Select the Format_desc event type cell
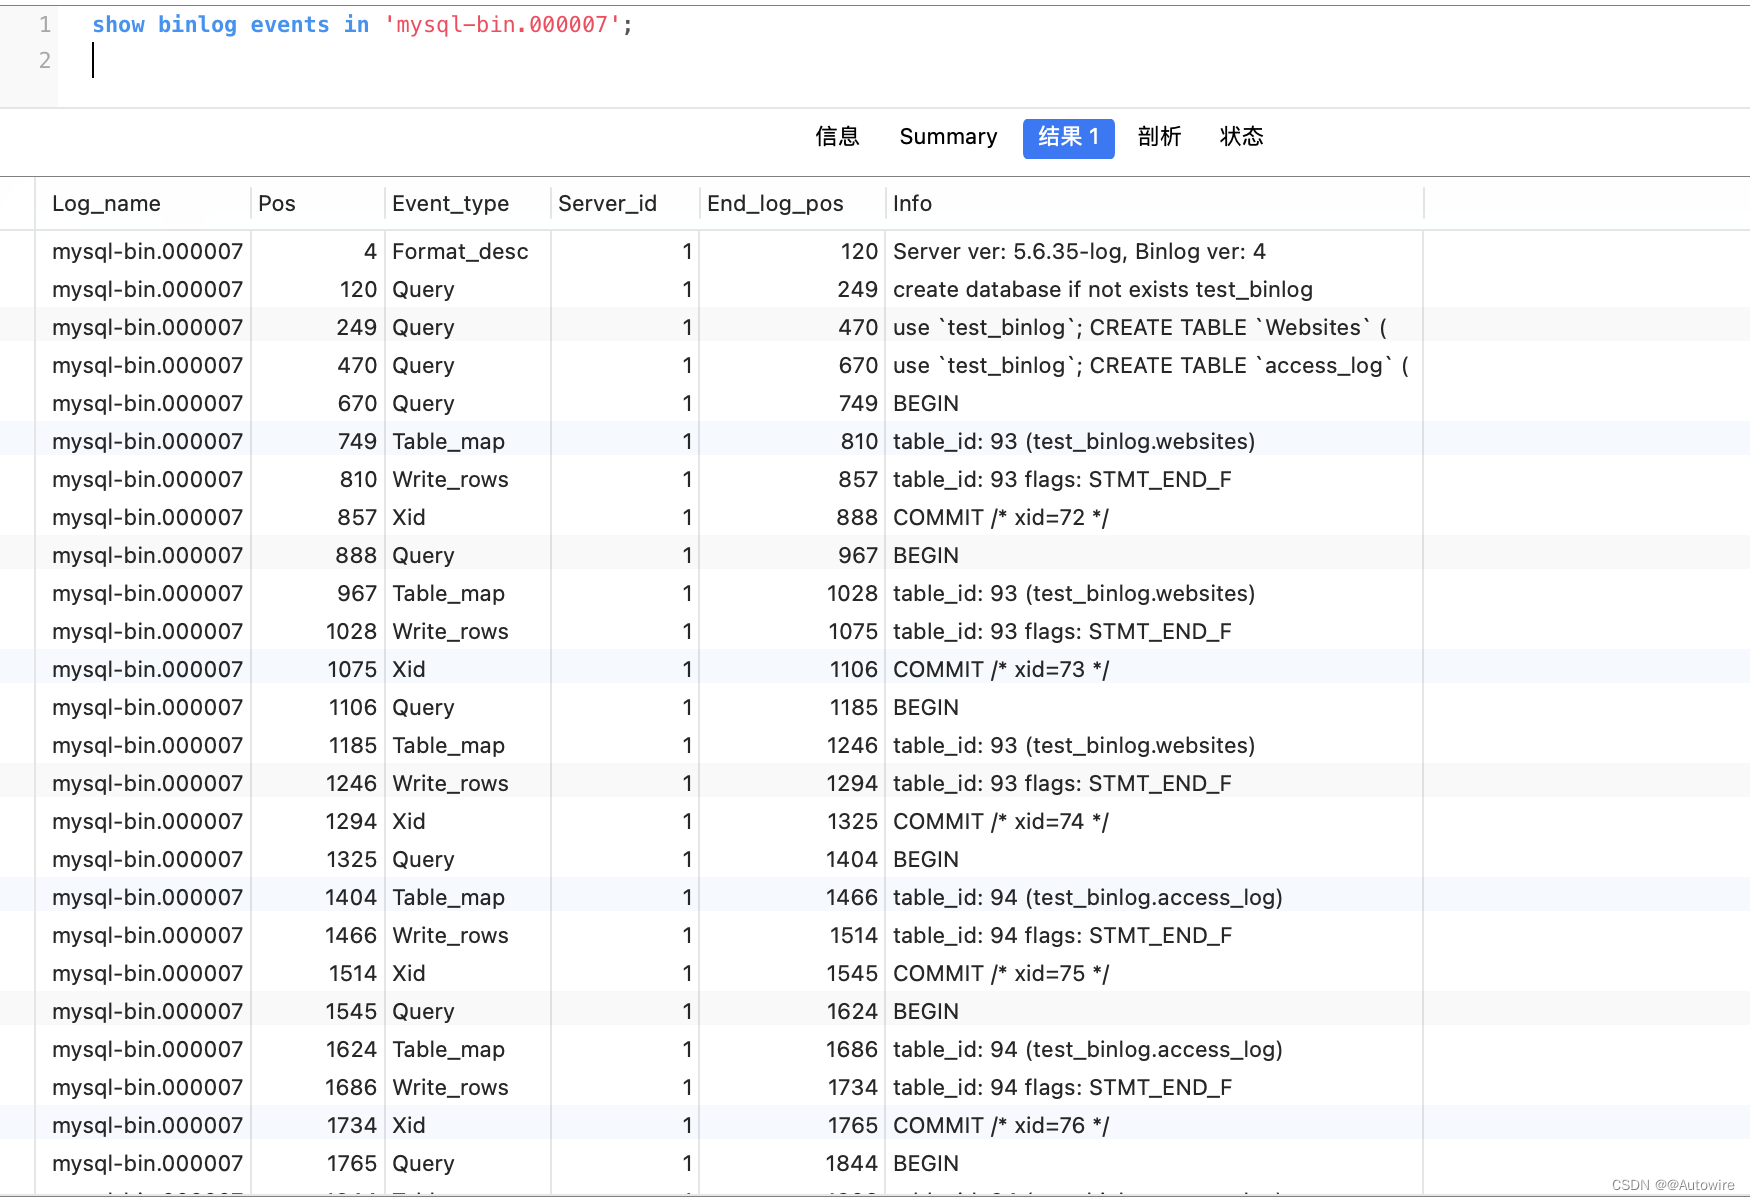The image size is (1750, 1200). click(x=467, y=252)
